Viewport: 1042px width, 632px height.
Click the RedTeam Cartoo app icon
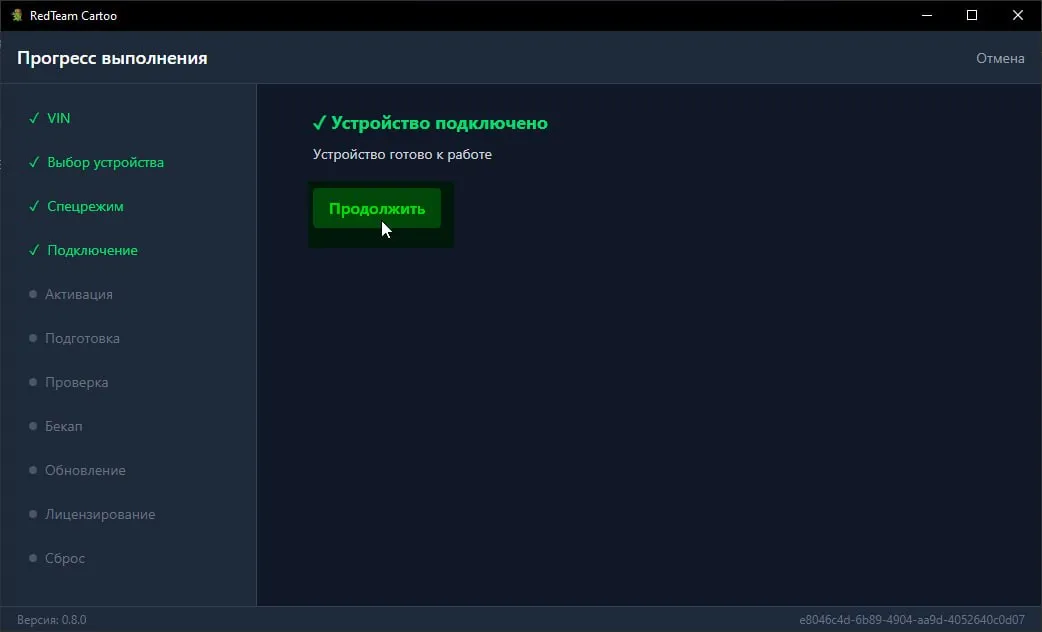click(x=17, y=15)
